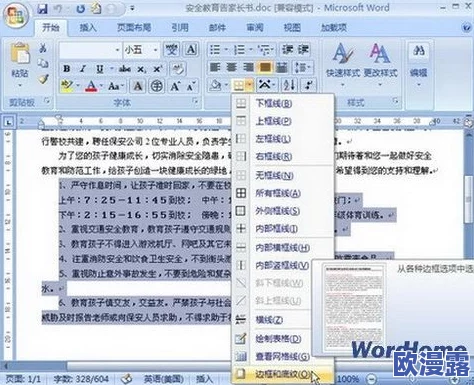Image resolution: width=474 pixels, height=385 pixels.
Task: Save the document from Quick Access toolbar
Action: click(43, 9)
